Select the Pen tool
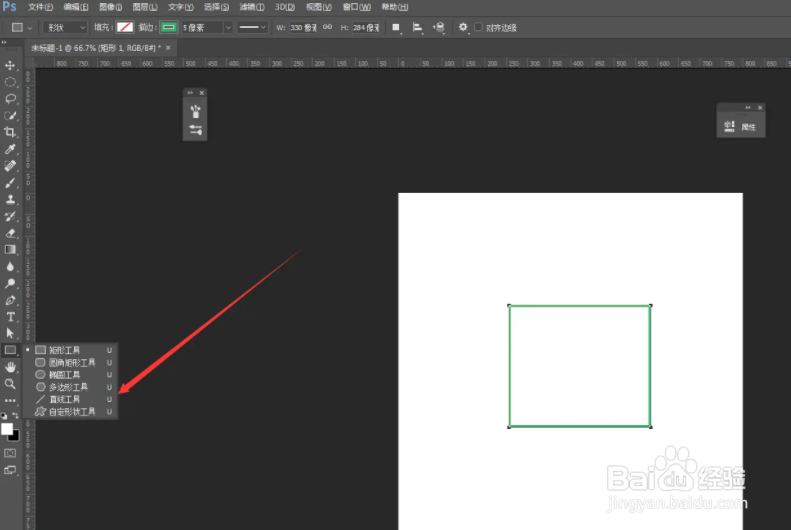The width and height of the screenshot is (791, 530). (x=10, y=300)
